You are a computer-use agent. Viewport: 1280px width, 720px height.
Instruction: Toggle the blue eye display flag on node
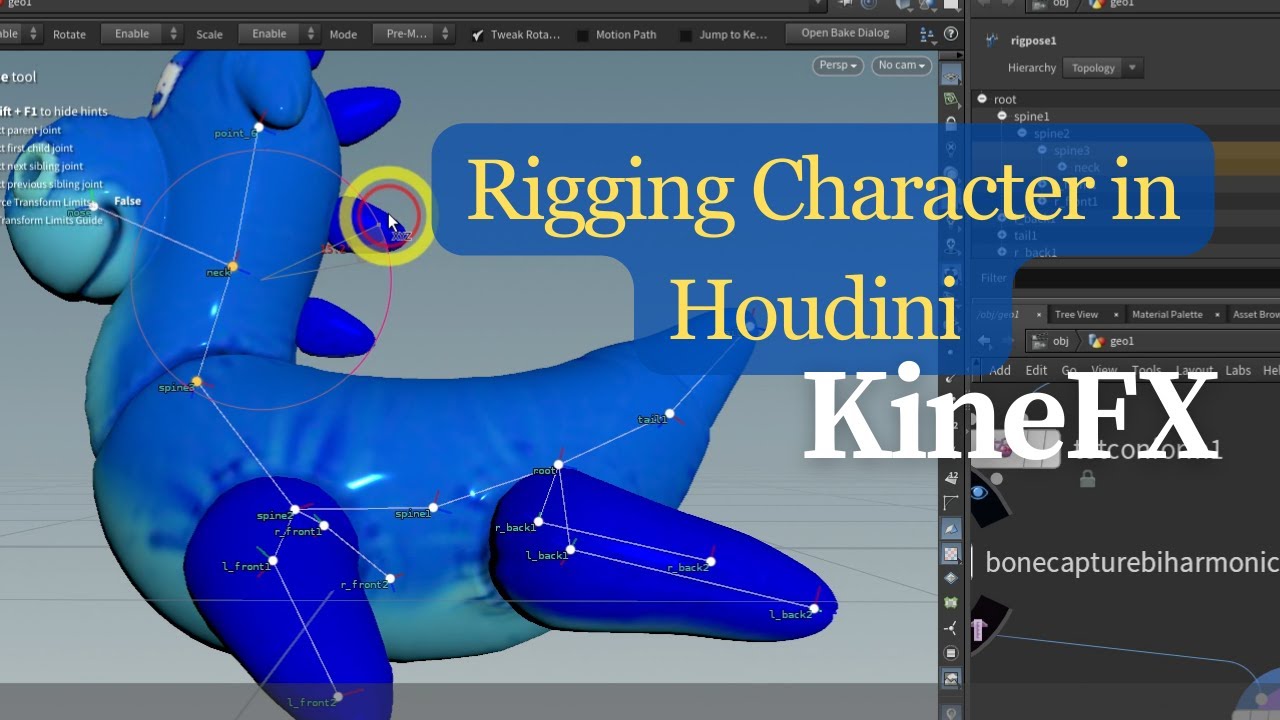(979, 492)
